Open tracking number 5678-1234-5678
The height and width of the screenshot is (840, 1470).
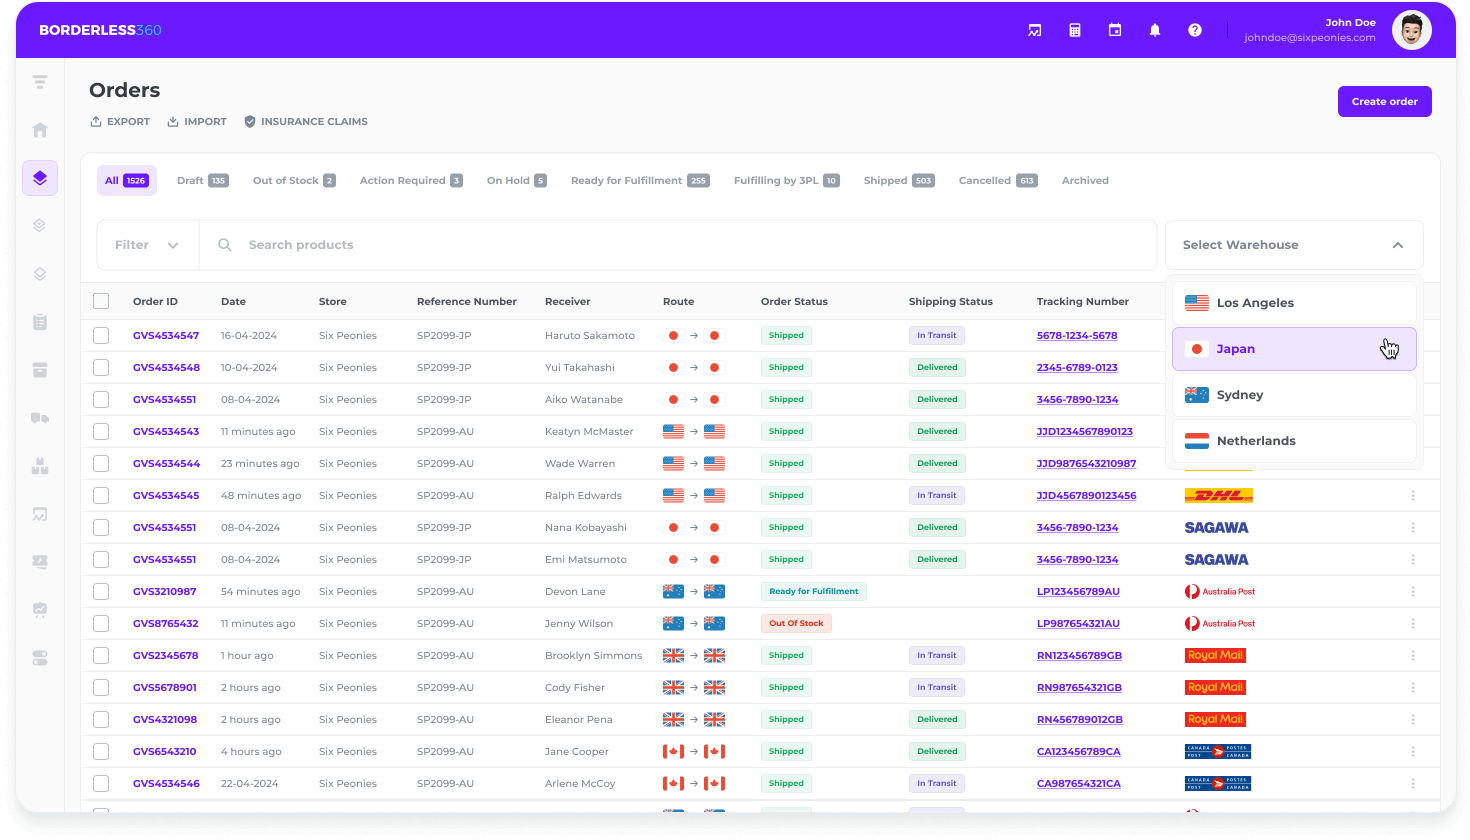tap(1077, 335)
